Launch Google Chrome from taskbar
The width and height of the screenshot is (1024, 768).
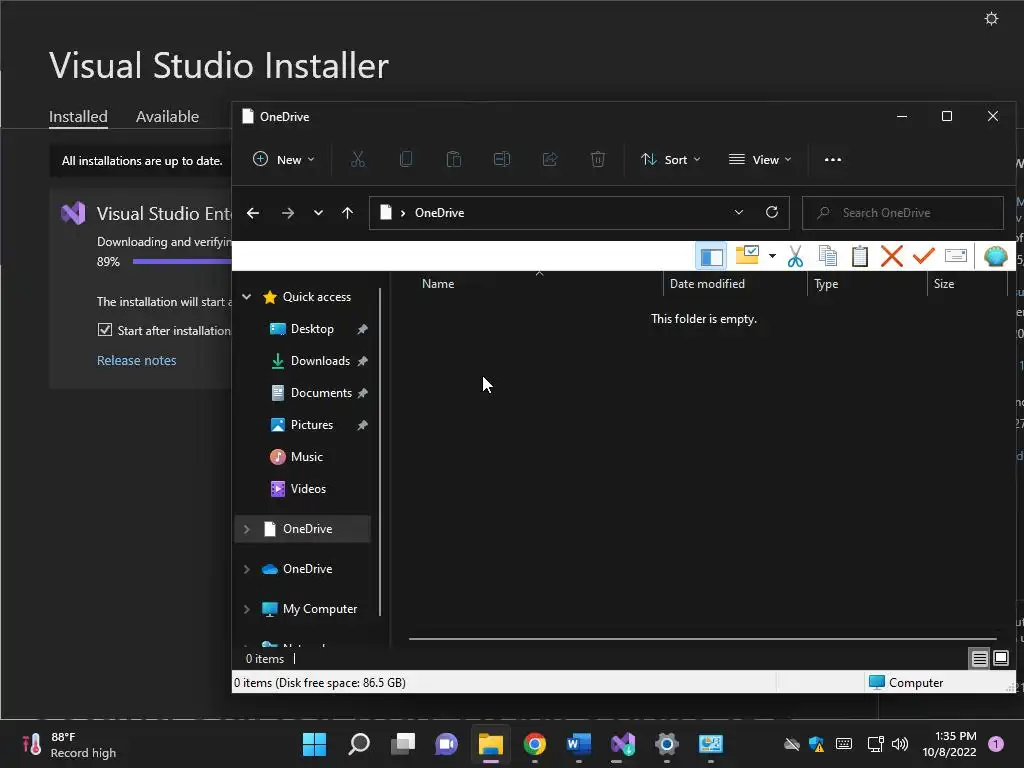(x=535, y=744)
